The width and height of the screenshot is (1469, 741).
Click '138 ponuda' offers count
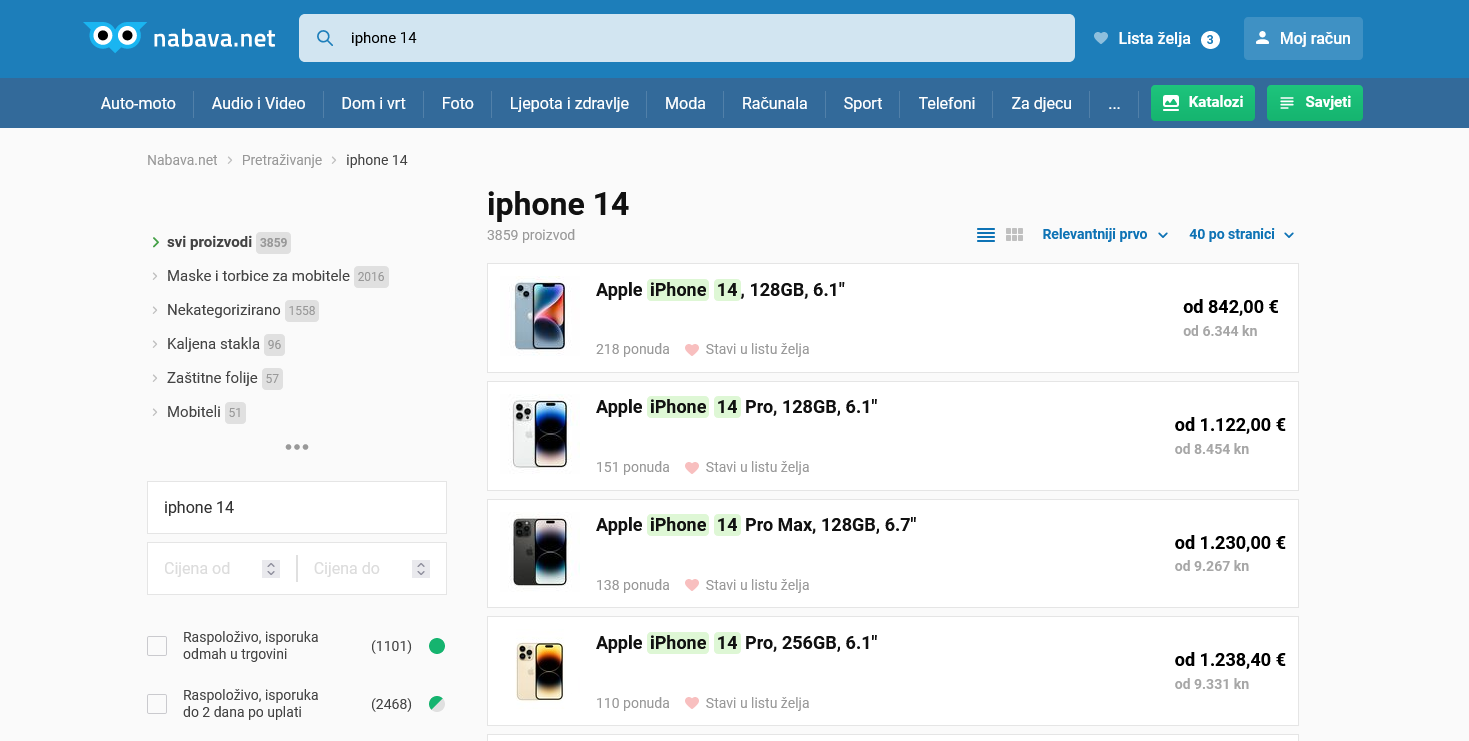633,585
